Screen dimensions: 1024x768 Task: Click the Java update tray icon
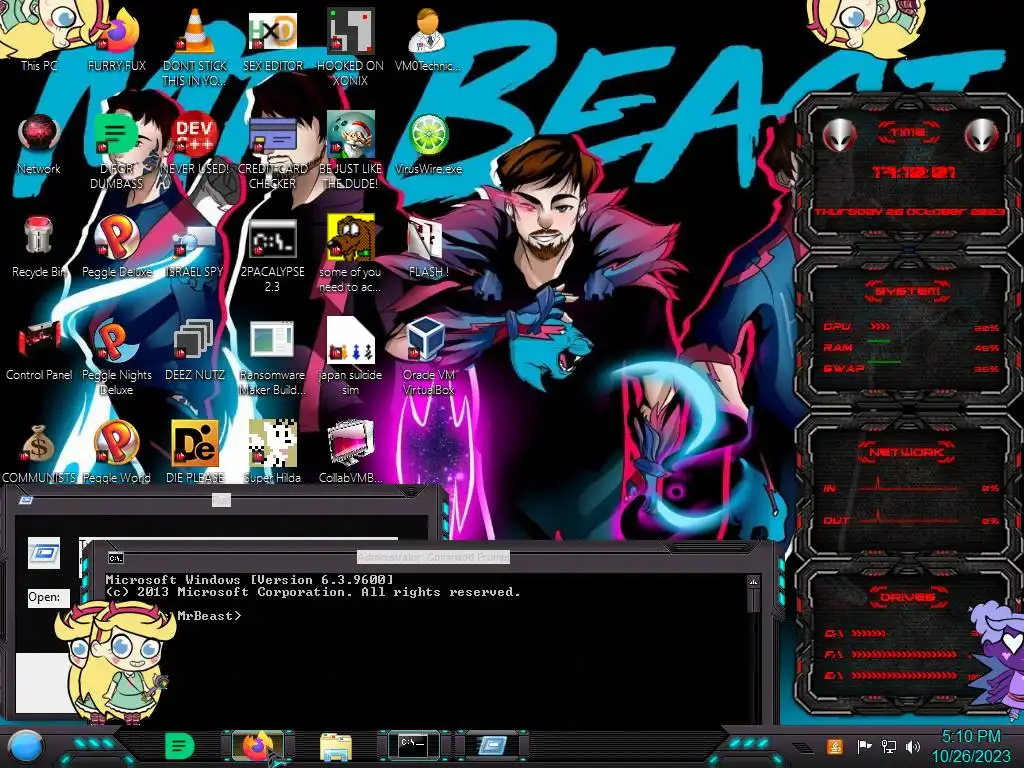click(835, 746)
